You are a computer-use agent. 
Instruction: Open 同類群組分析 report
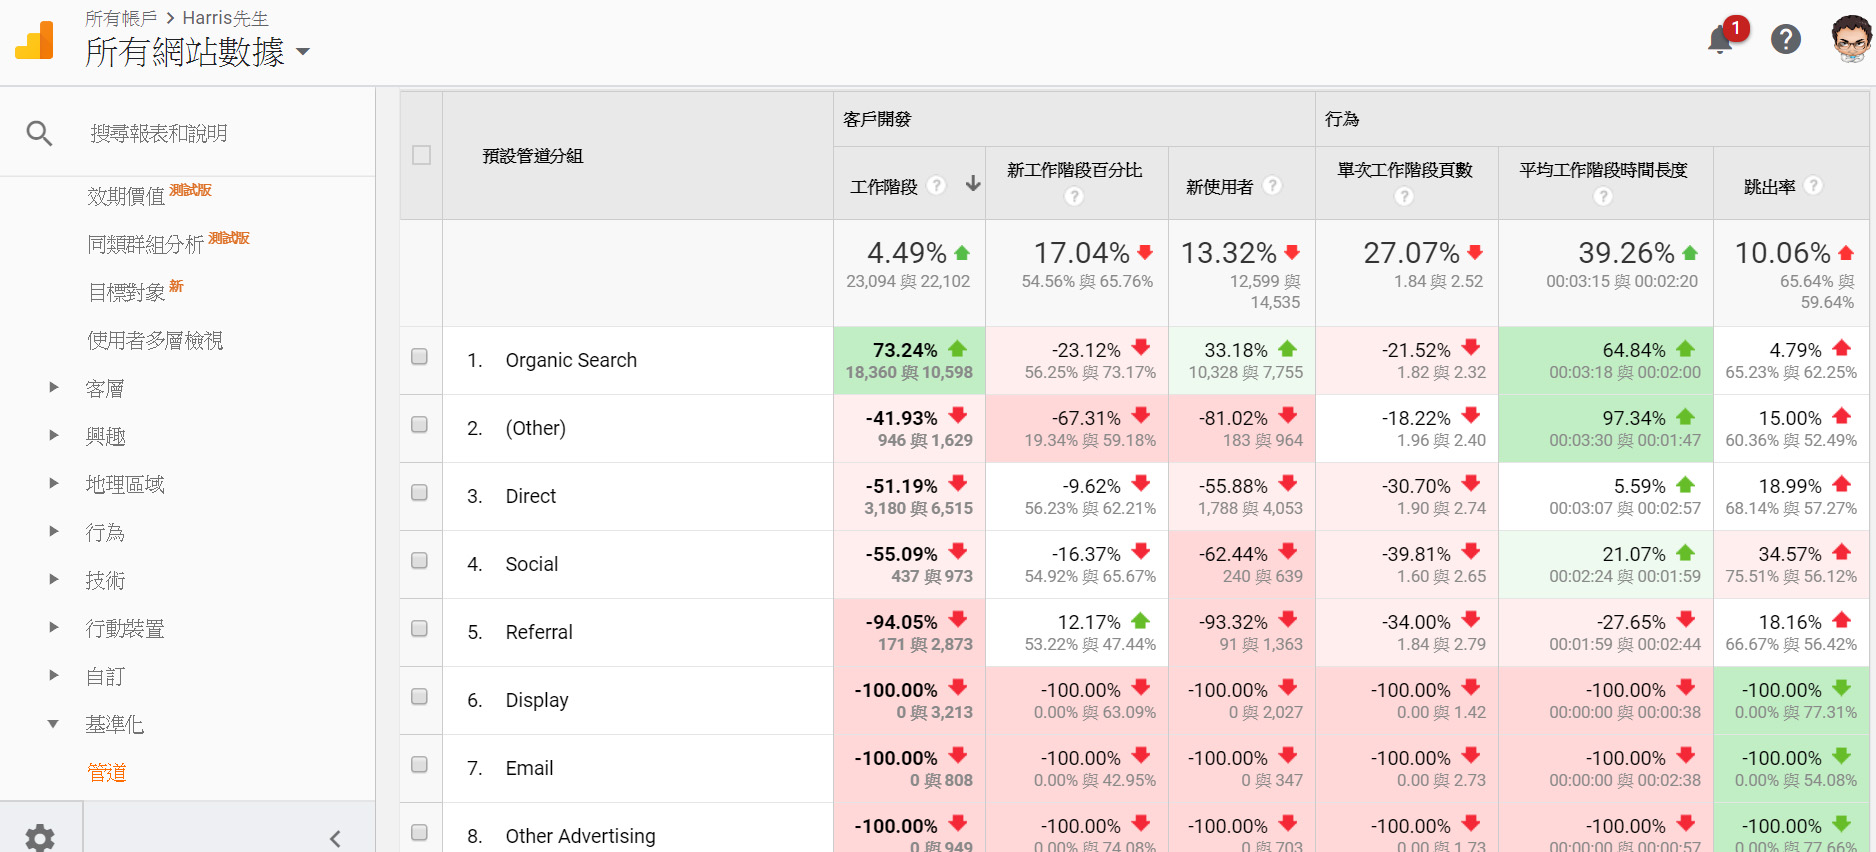tap(146, 244)
